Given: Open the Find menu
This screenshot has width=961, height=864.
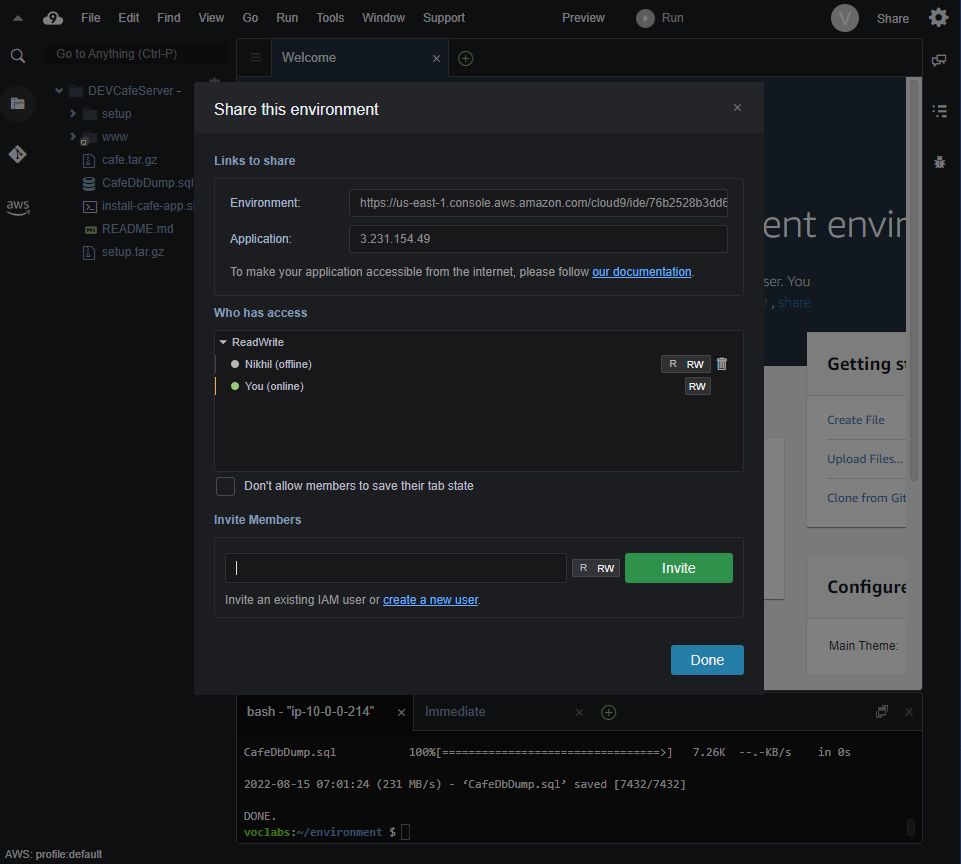Looking at the screenshot, I should point(169,18).
